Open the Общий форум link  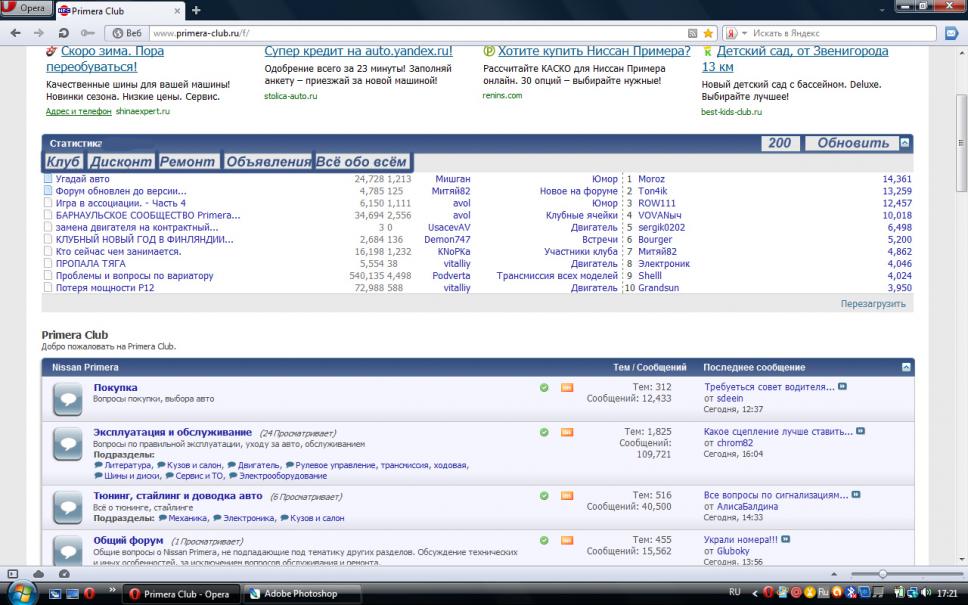(128, 540)
